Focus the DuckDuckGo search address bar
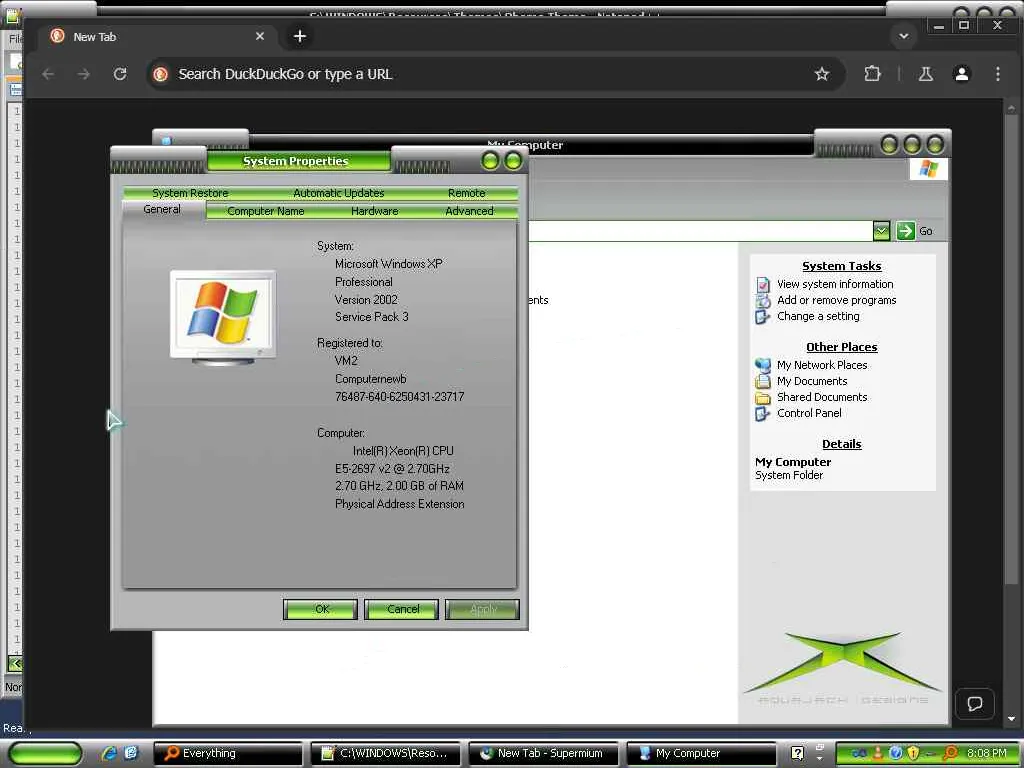Image resolution: width=1024 pixels, height=768 pixels. tap(496, 74)
